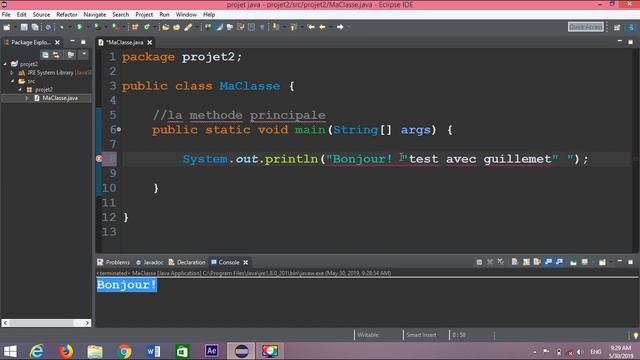640x360 pixels.
Task: Click the Open Task icon
Action: (x=177, y=27)
